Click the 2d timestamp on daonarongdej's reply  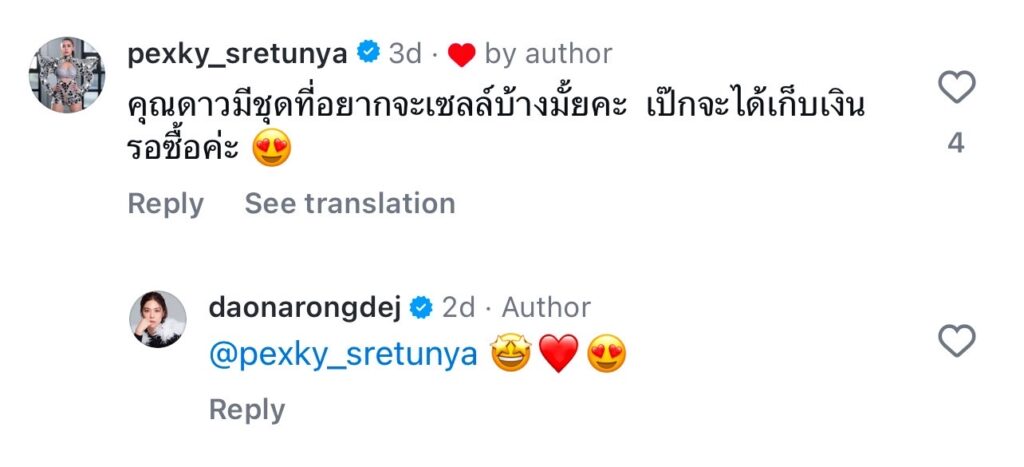[458, 308]
